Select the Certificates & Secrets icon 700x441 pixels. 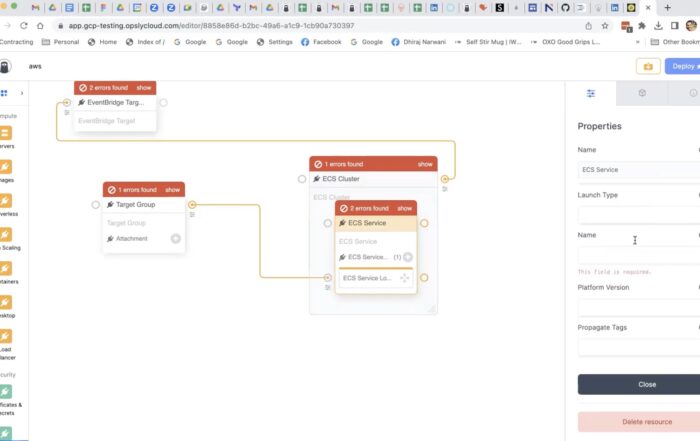[x=6, y=392]
